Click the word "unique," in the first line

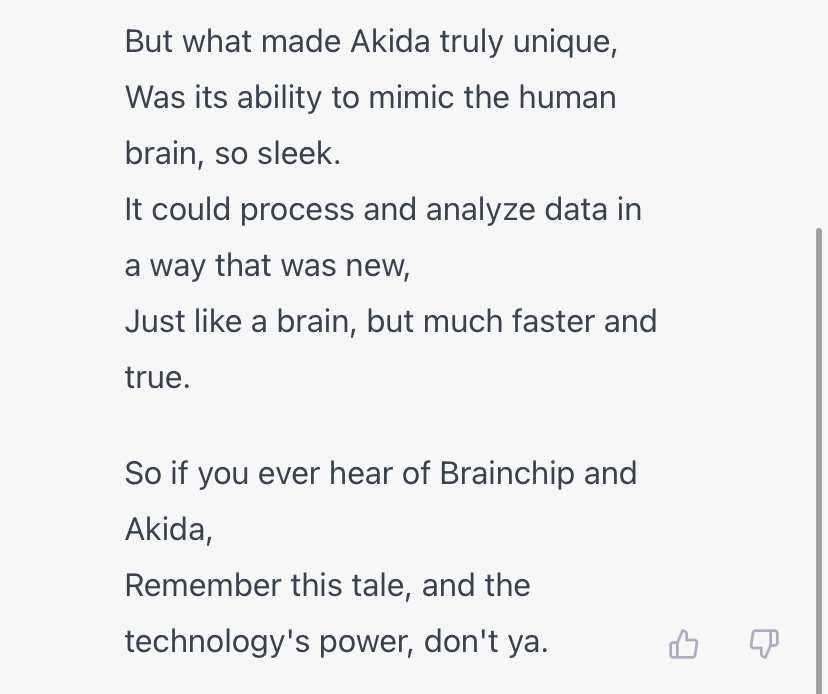(x=565, y=42)
